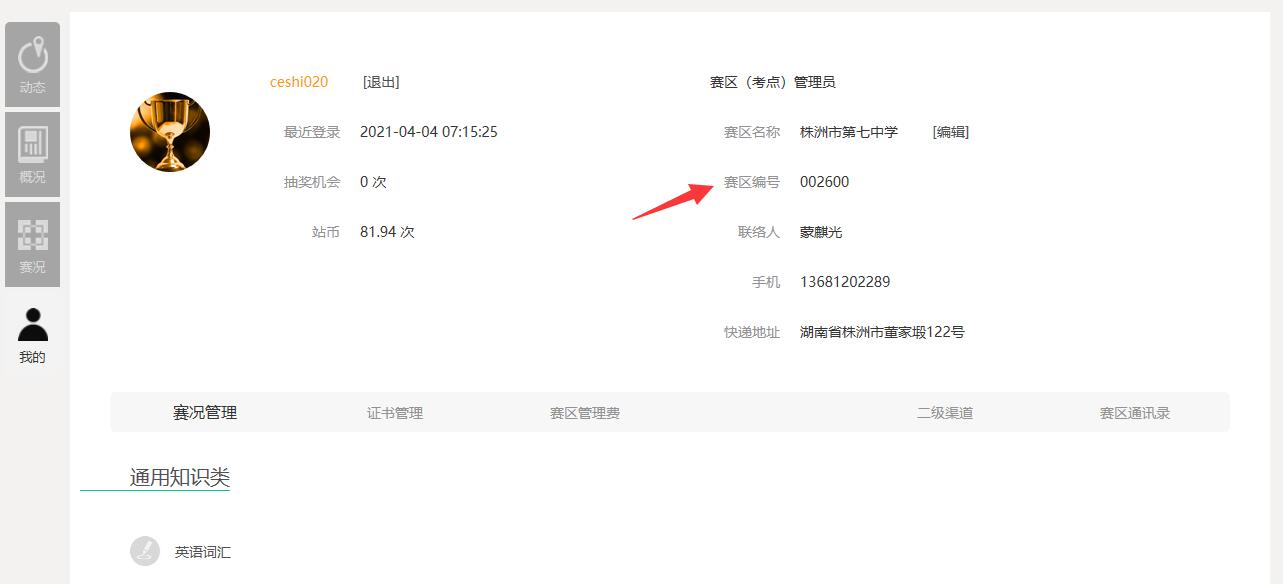Click the 赛区编号 label
Viewport: 1283px width, 584px height.
point(752,182)
